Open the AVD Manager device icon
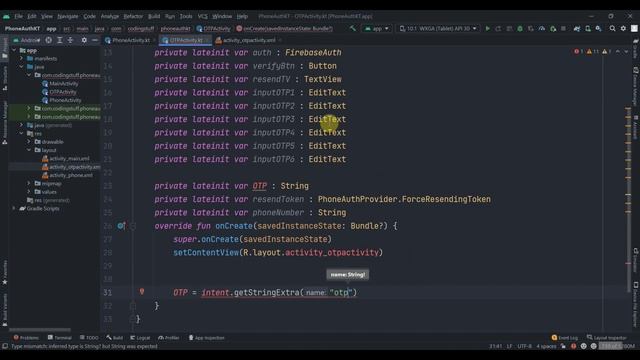Viewport: 640px width, 360px height. 588,29
